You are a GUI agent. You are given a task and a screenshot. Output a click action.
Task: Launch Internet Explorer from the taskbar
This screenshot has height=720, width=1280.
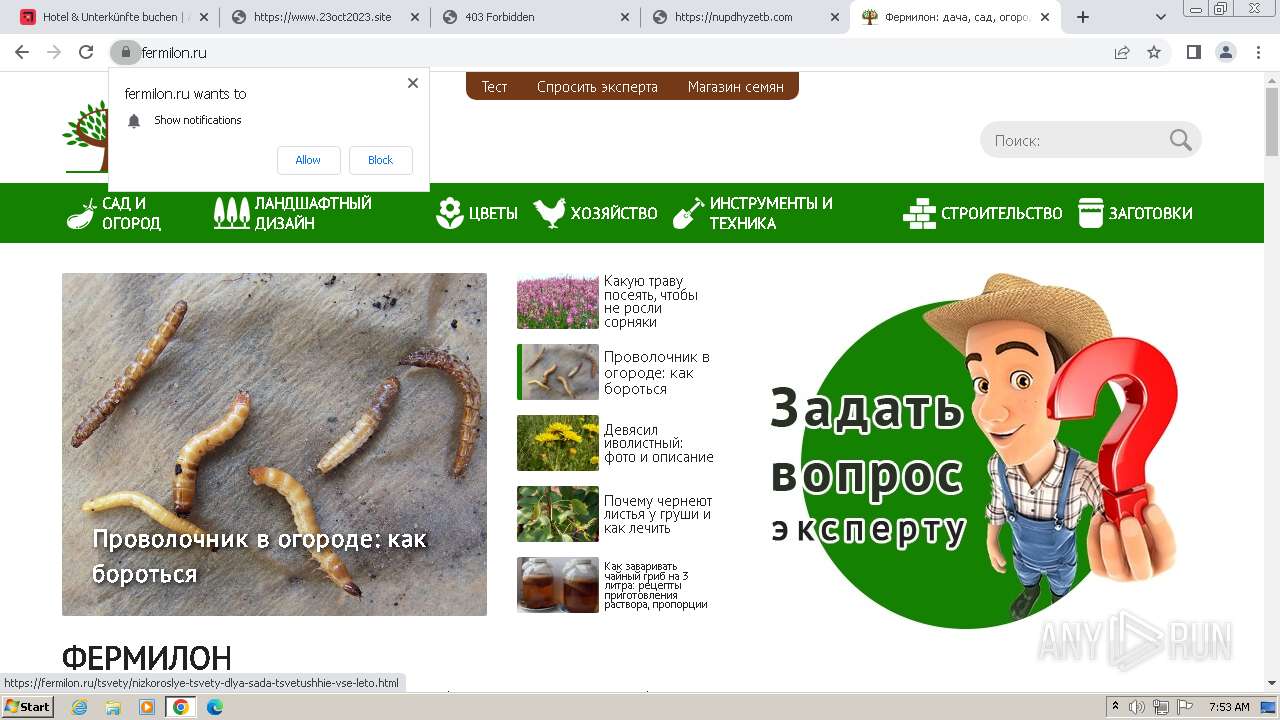(80, 707)
